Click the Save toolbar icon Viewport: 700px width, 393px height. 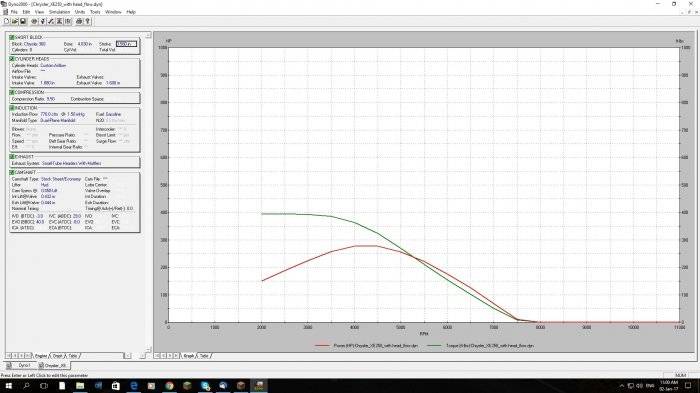pos(23,21)
